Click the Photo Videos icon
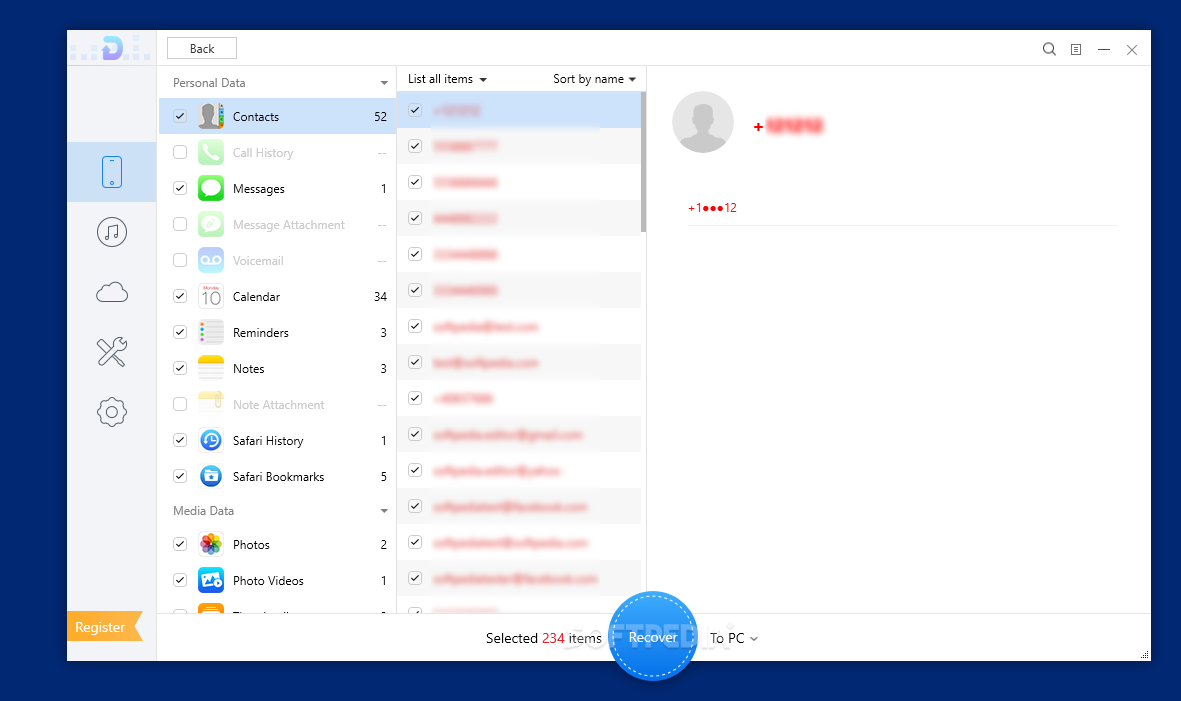This screenshot has width=1181, height=701. click(x=211, y=581)
